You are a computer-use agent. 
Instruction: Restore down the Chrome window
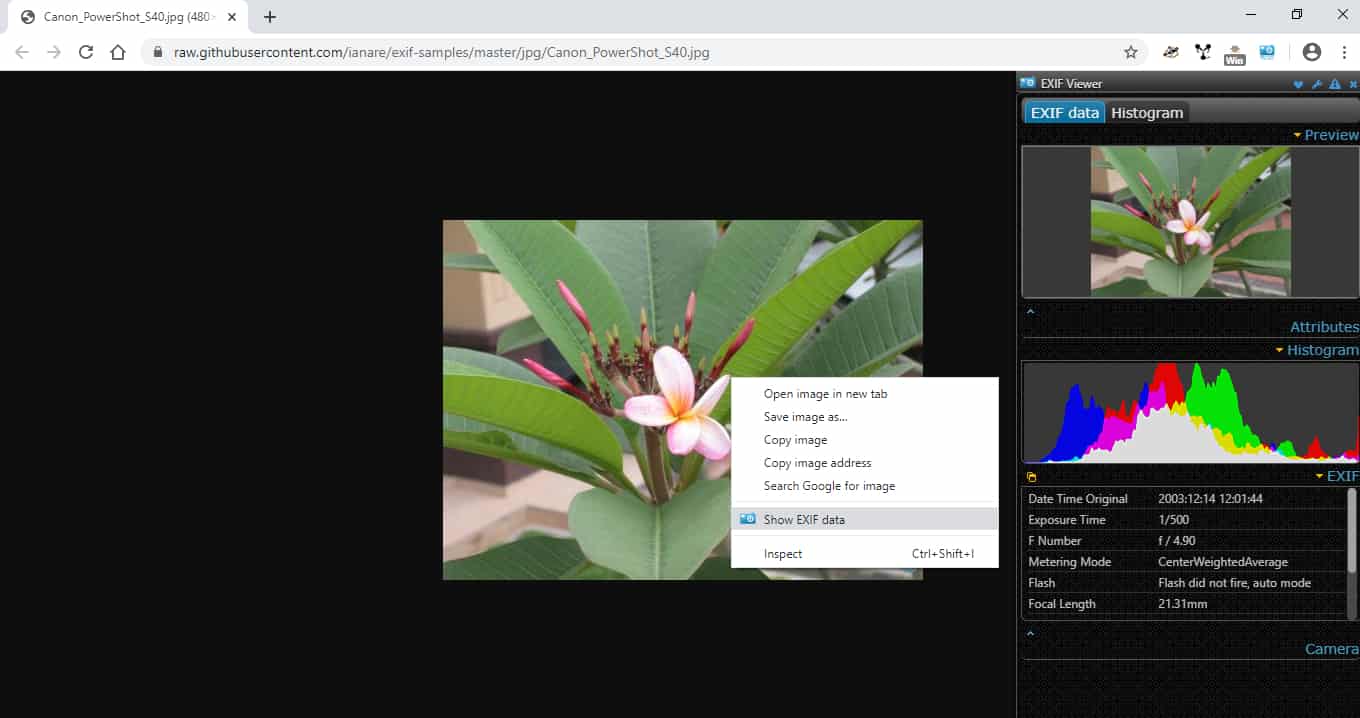[1297, 15]
